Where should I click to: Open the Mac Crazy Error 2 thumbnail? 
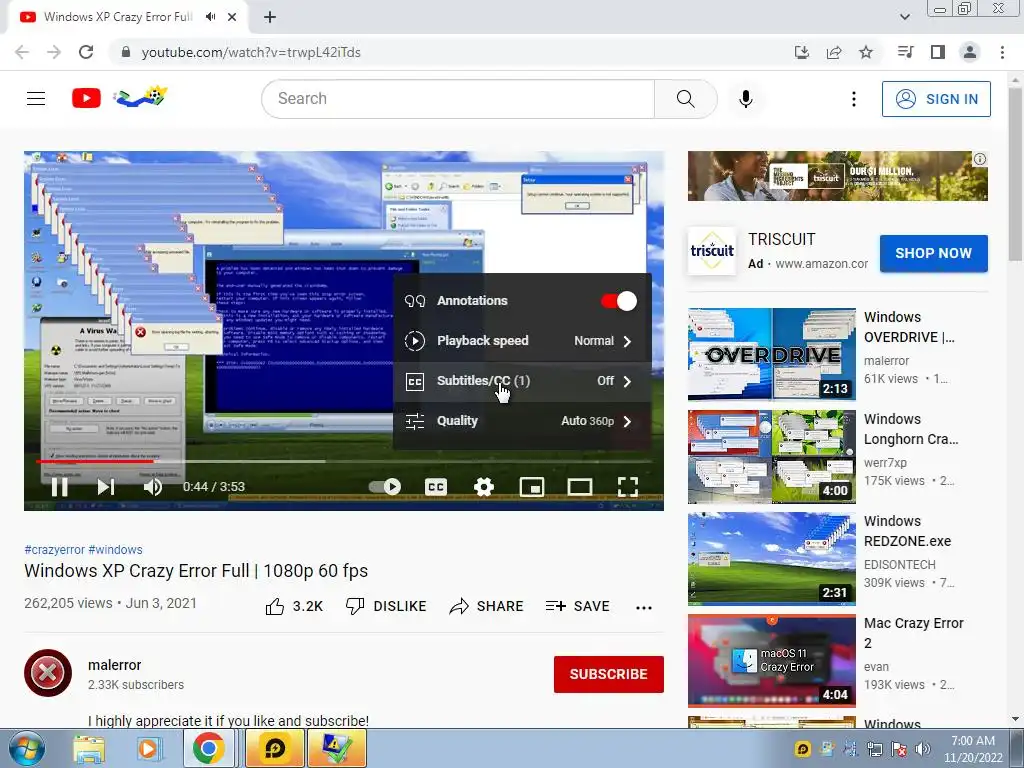point(771,661)
